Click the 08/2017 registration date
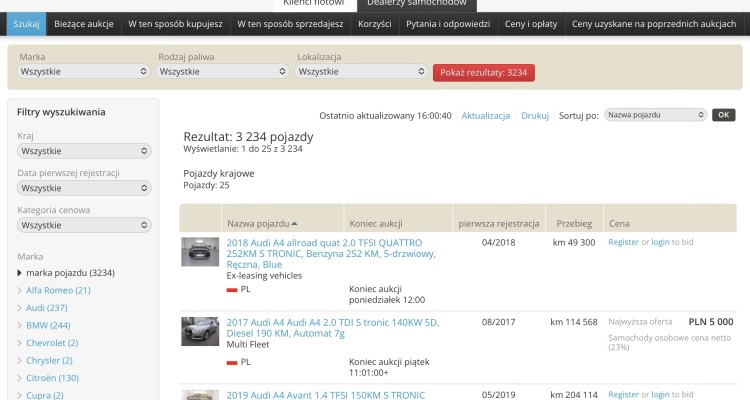The image size is (750, 400). tap(498, 322)
